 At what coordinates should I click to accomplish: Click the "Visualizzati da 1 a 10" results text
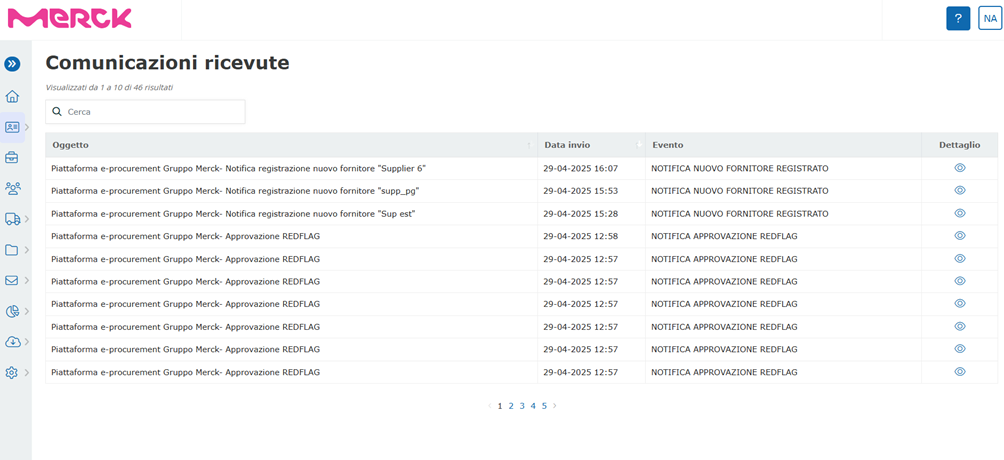click(109, 87)
